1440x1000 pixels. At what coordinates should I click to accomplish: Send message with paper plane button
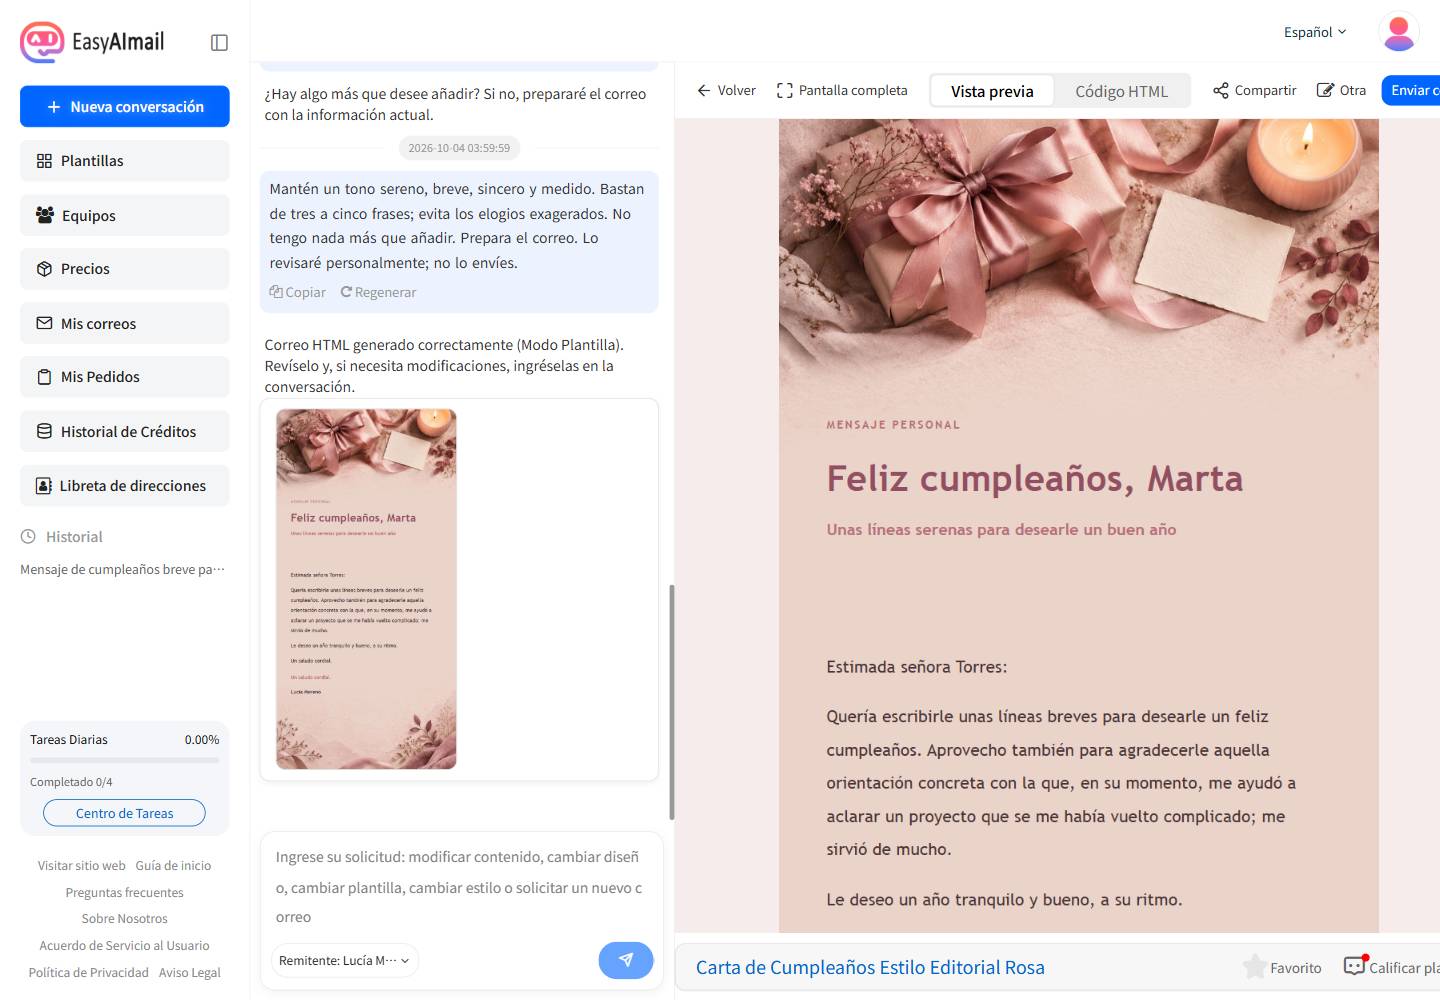pos(626,960)
